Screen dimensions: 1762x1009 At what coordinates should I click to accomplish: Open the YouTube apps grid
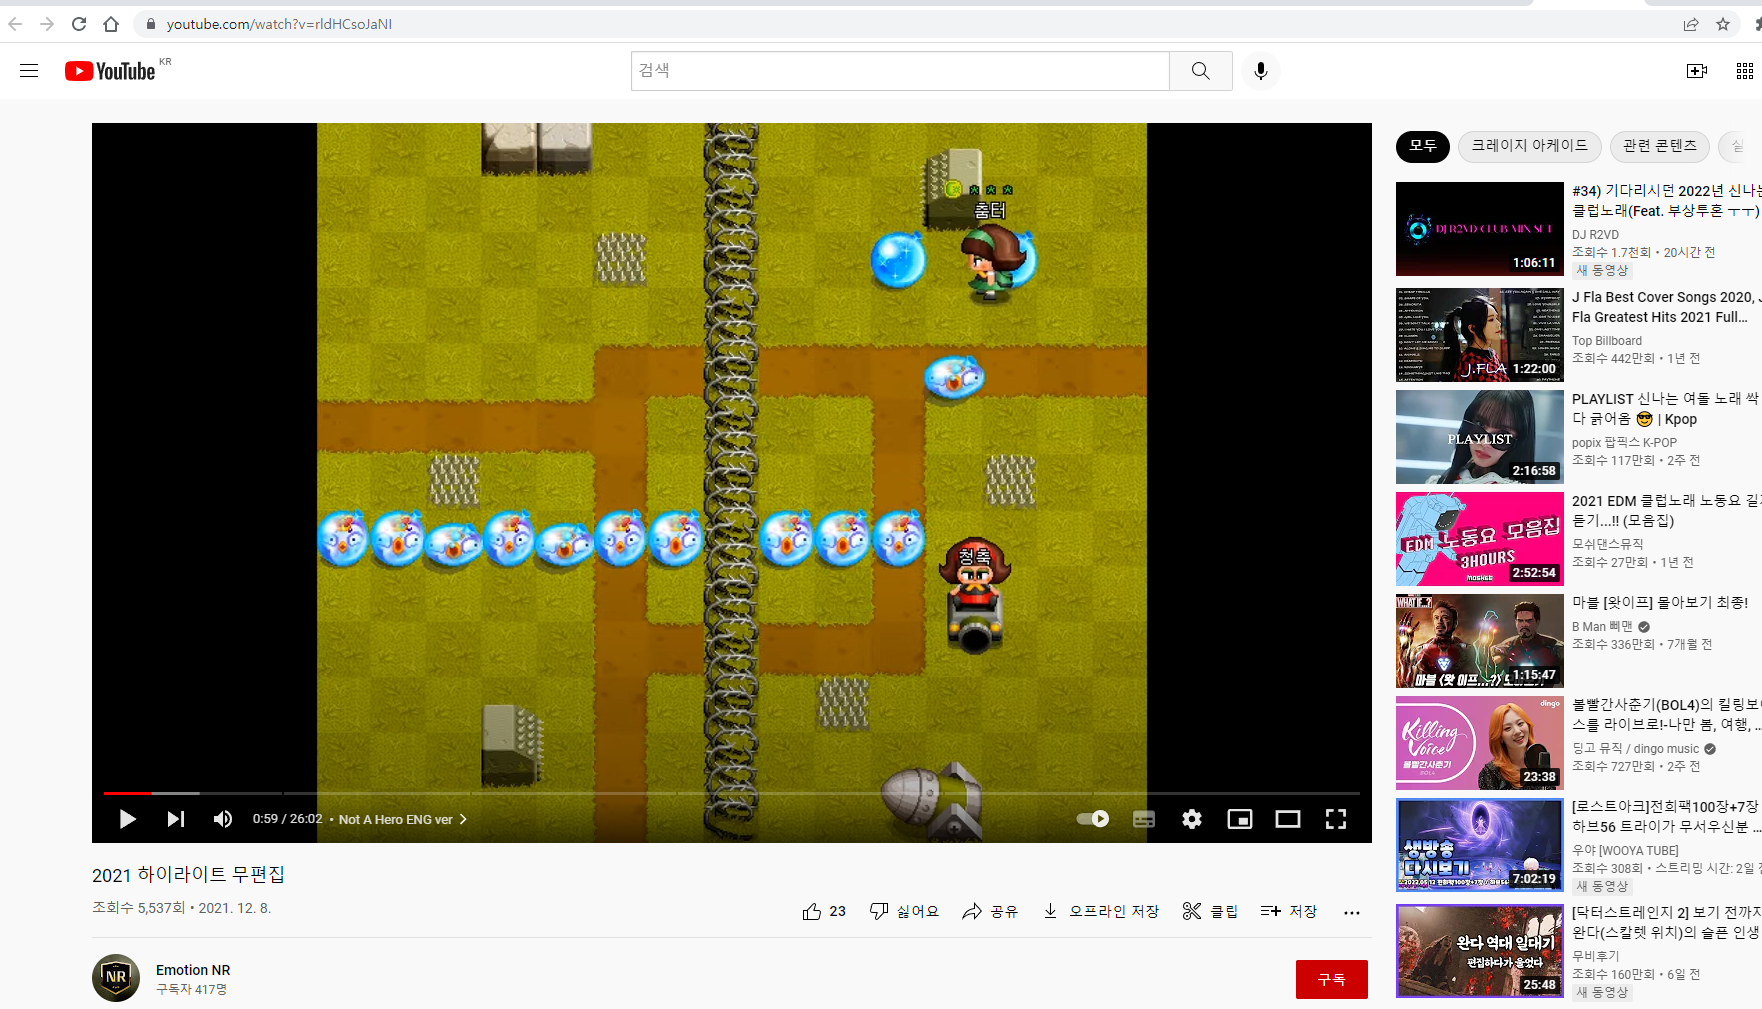coord(1745,71)
